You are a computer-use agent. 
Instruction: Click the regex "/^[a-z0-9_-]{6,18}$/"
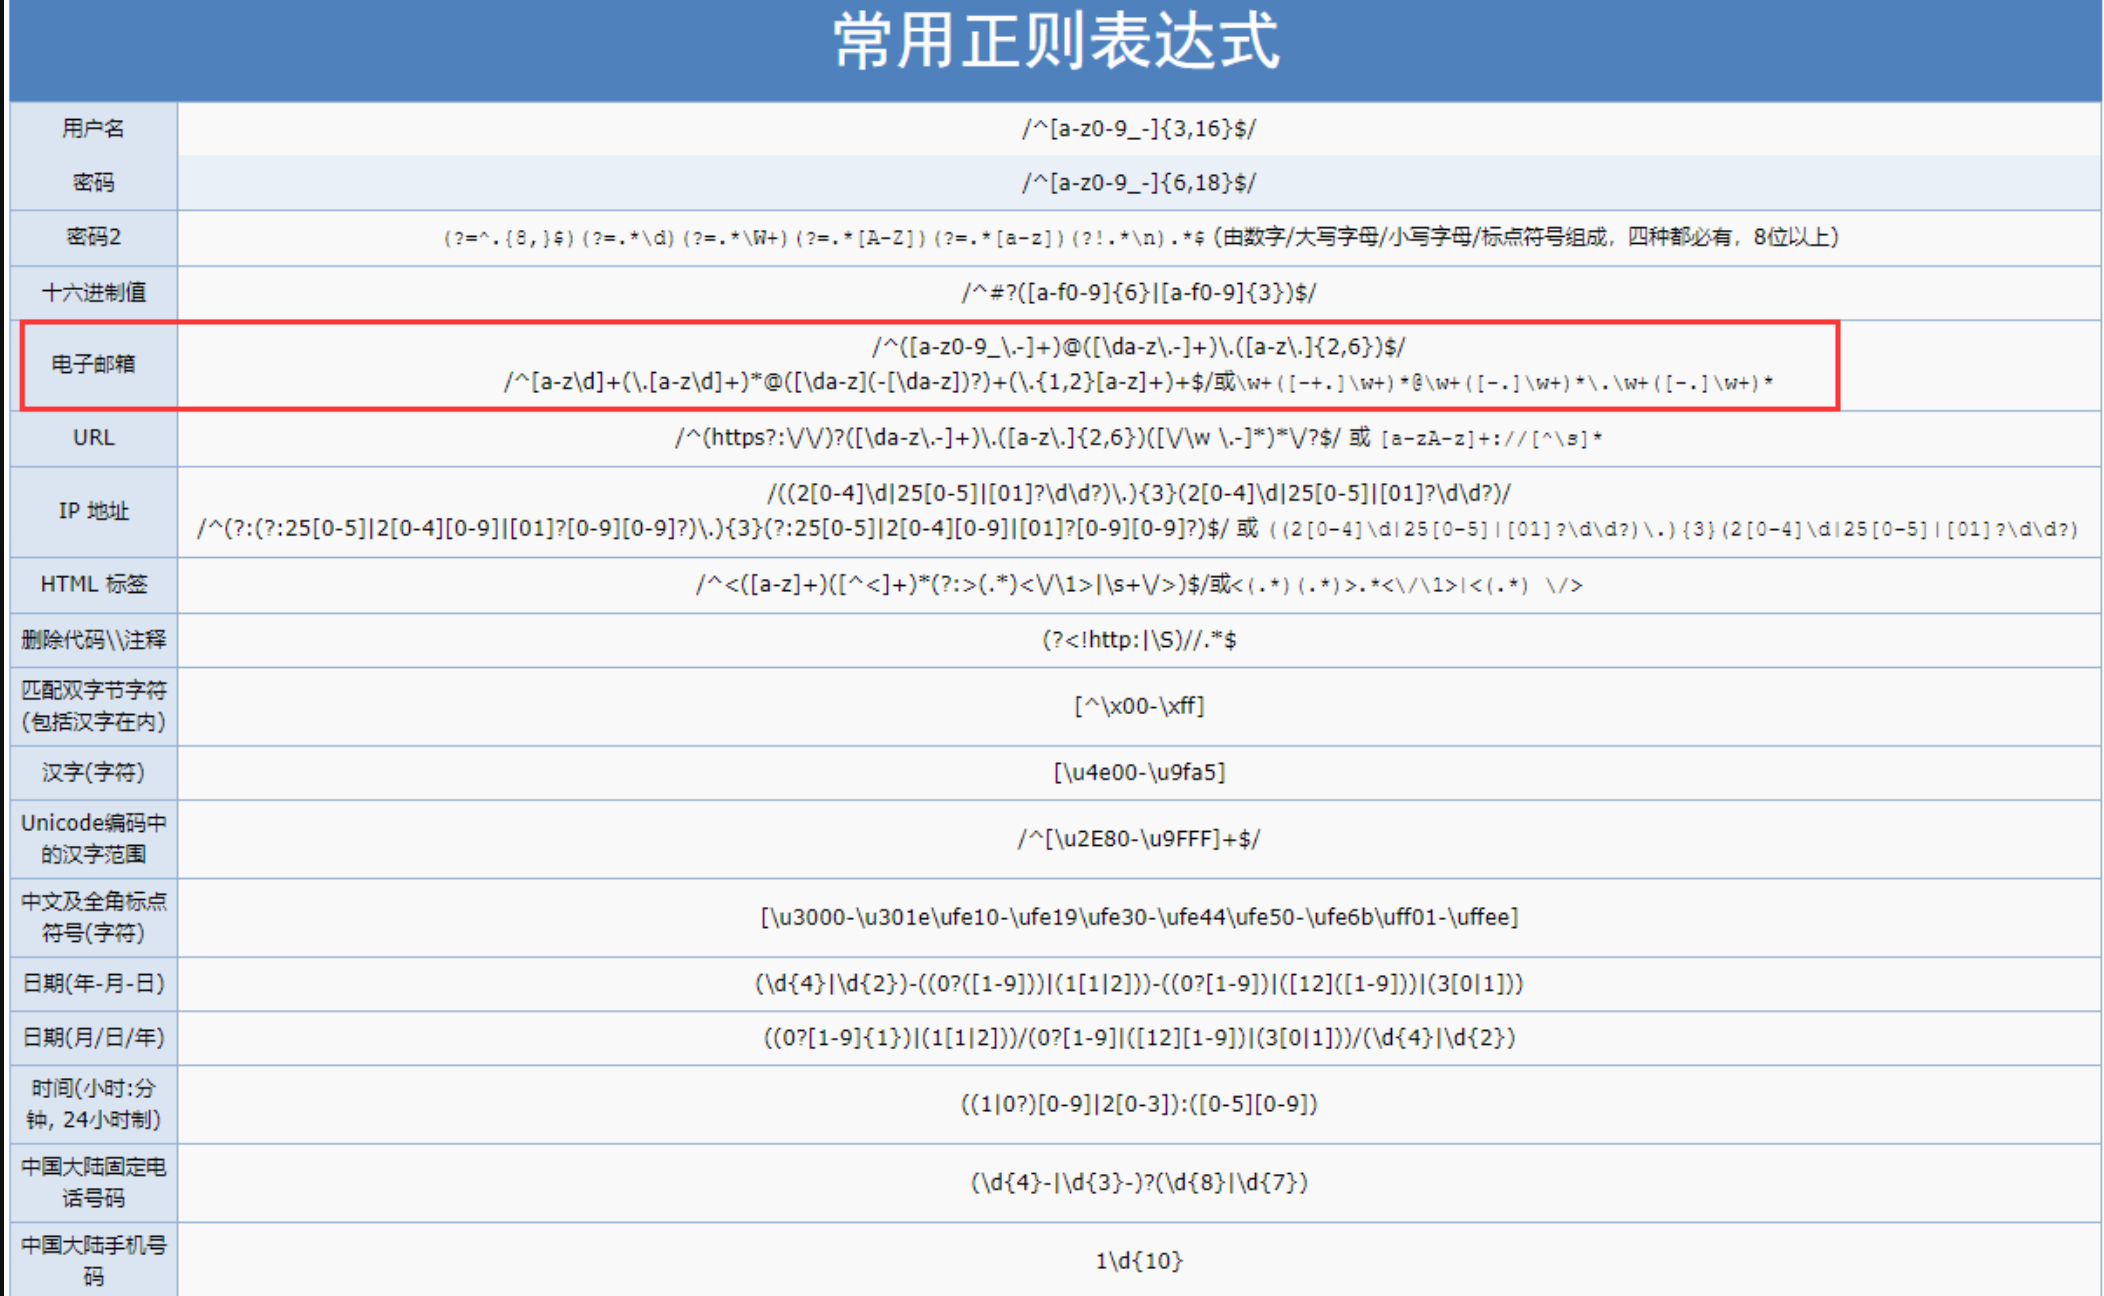click(x=1138, y=183)
